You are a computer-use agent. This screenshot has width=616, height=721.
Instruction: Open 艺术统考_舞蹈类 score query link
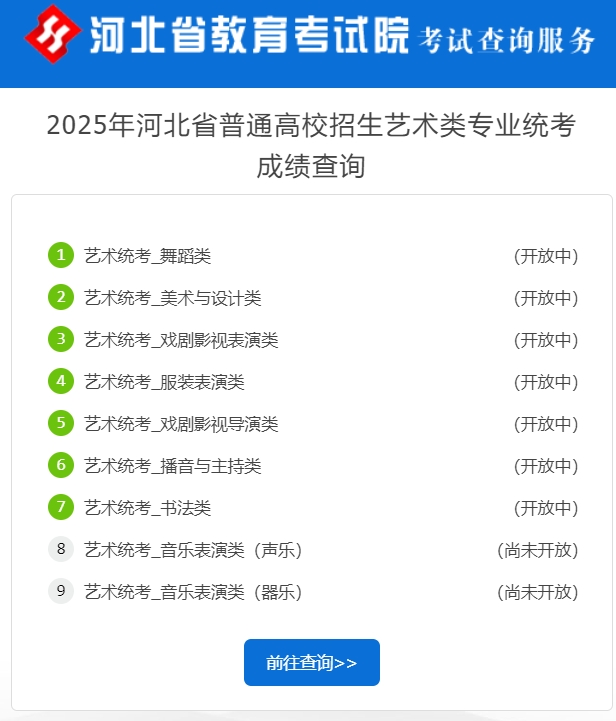148,256
